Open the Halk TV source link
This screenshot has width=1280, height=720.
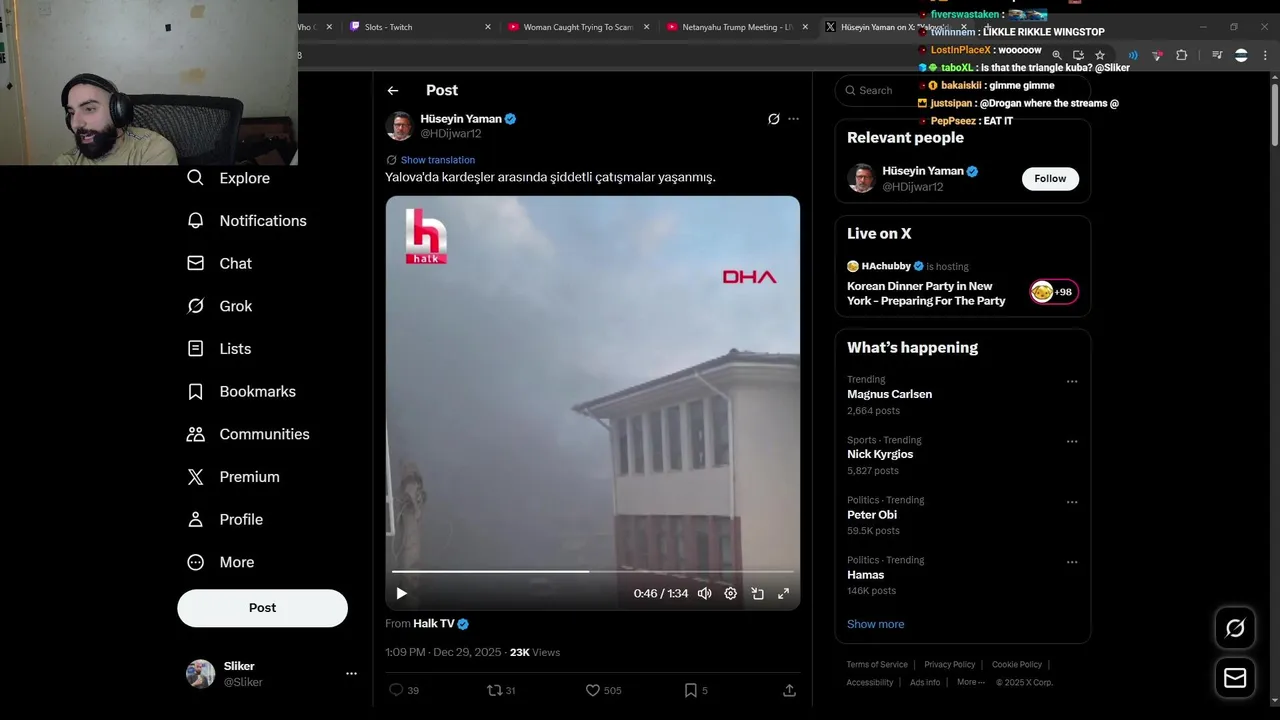(434, 623)
